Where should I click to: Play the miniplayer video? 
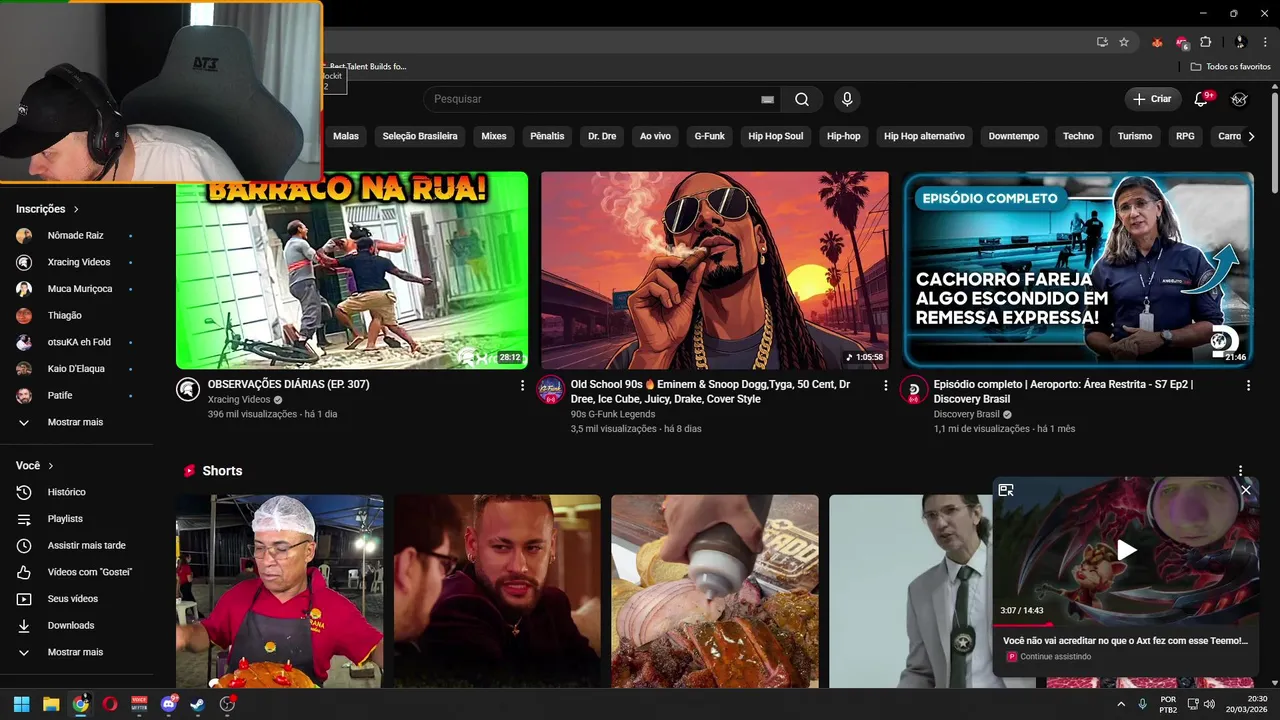coord(1126,550)
